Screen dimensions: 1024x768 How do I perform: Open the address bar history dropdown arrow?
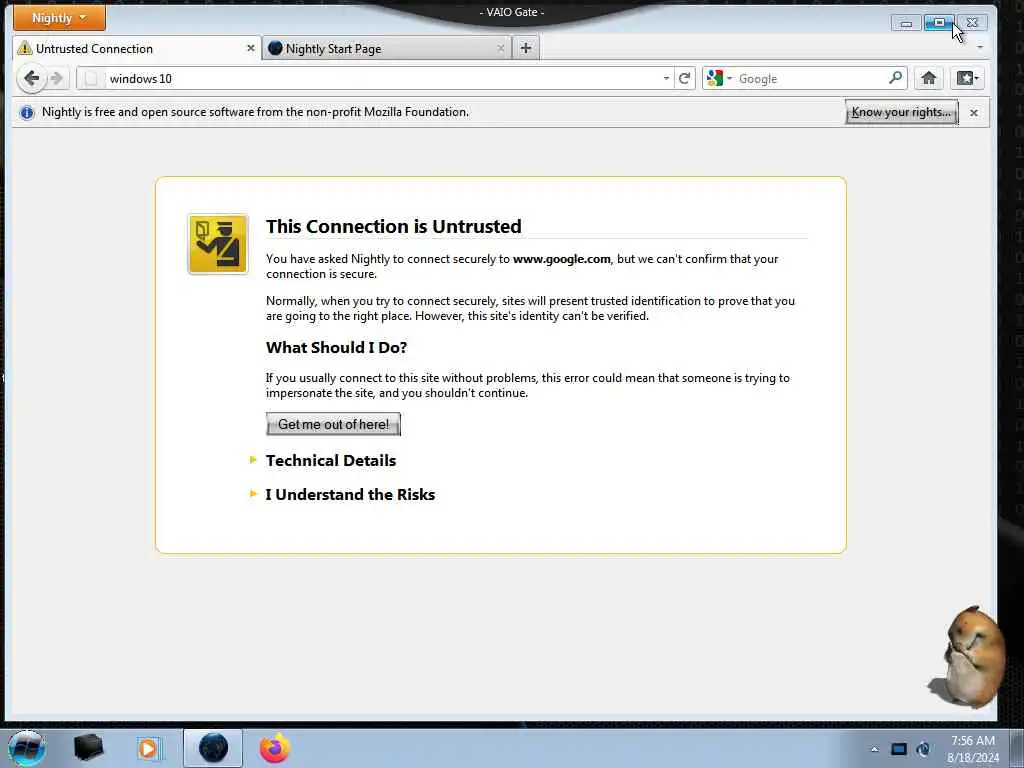point(665,78)
